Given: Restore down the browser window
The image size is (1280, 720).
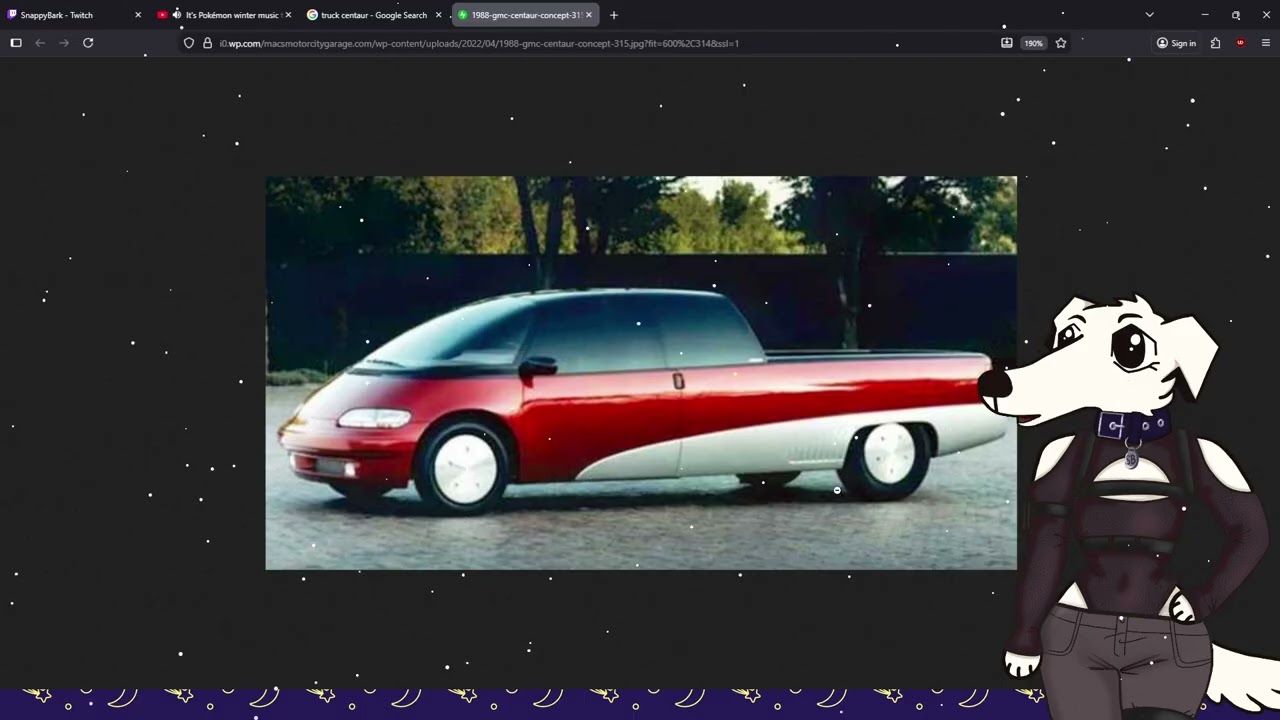Looking at the screenshot, I should (1236, 15).
